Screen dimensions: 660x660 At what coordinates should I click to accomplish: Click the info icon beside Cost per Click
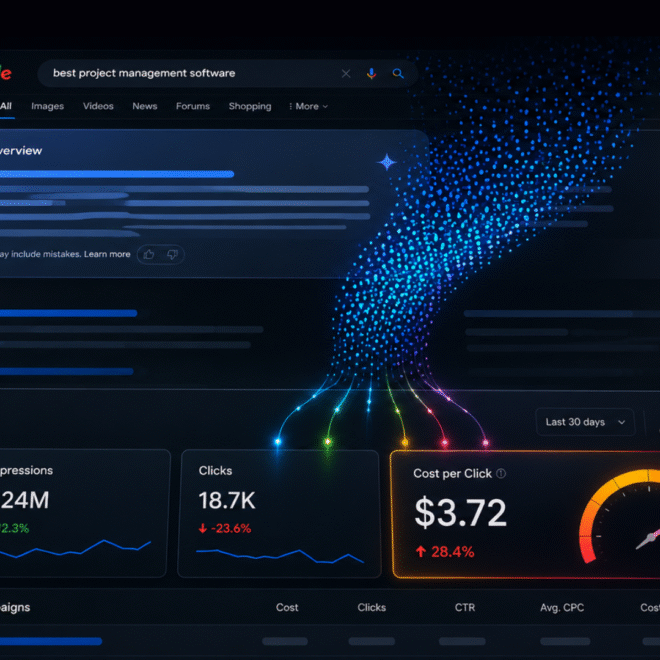click(501, 474)
